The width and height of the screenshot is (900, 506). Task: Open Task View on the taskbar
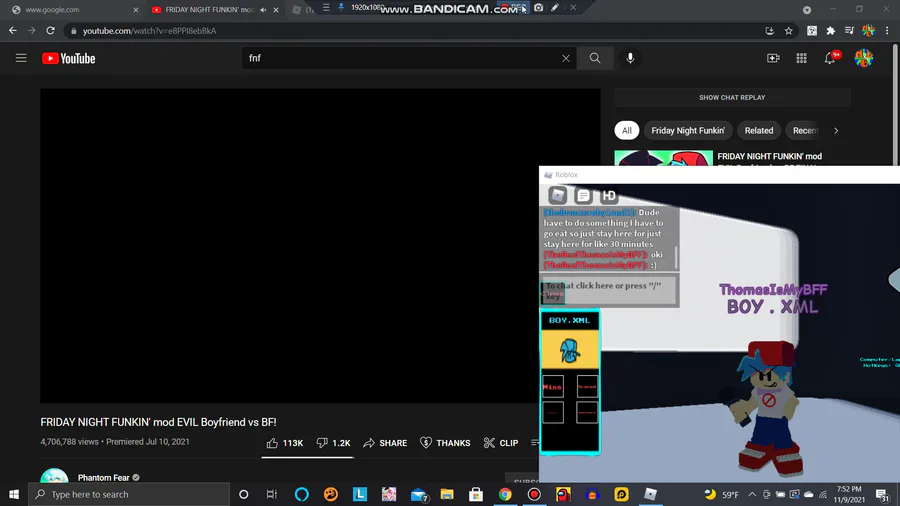pyautogui.click(x=272, y=494)
